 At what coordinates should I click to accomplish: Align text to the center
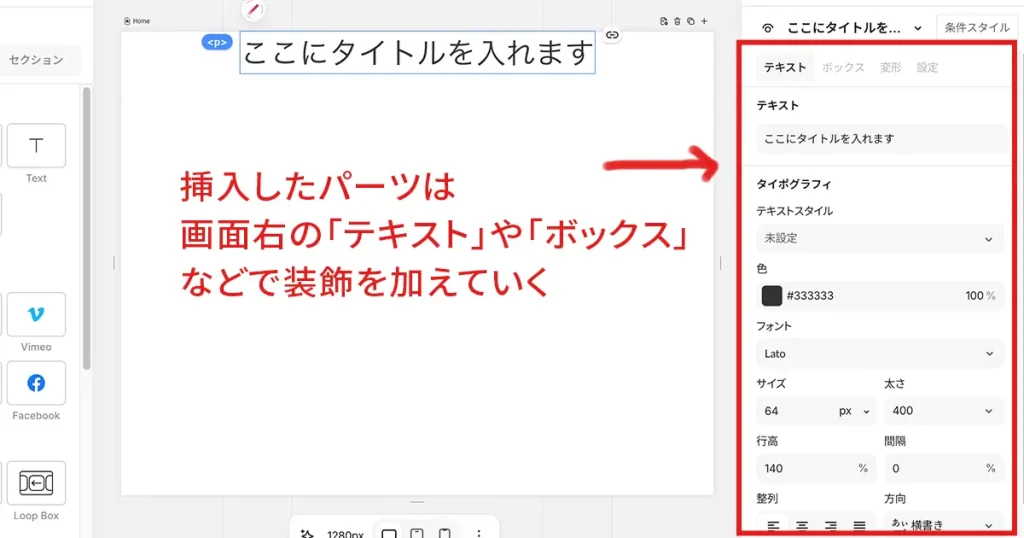[802, 526]
